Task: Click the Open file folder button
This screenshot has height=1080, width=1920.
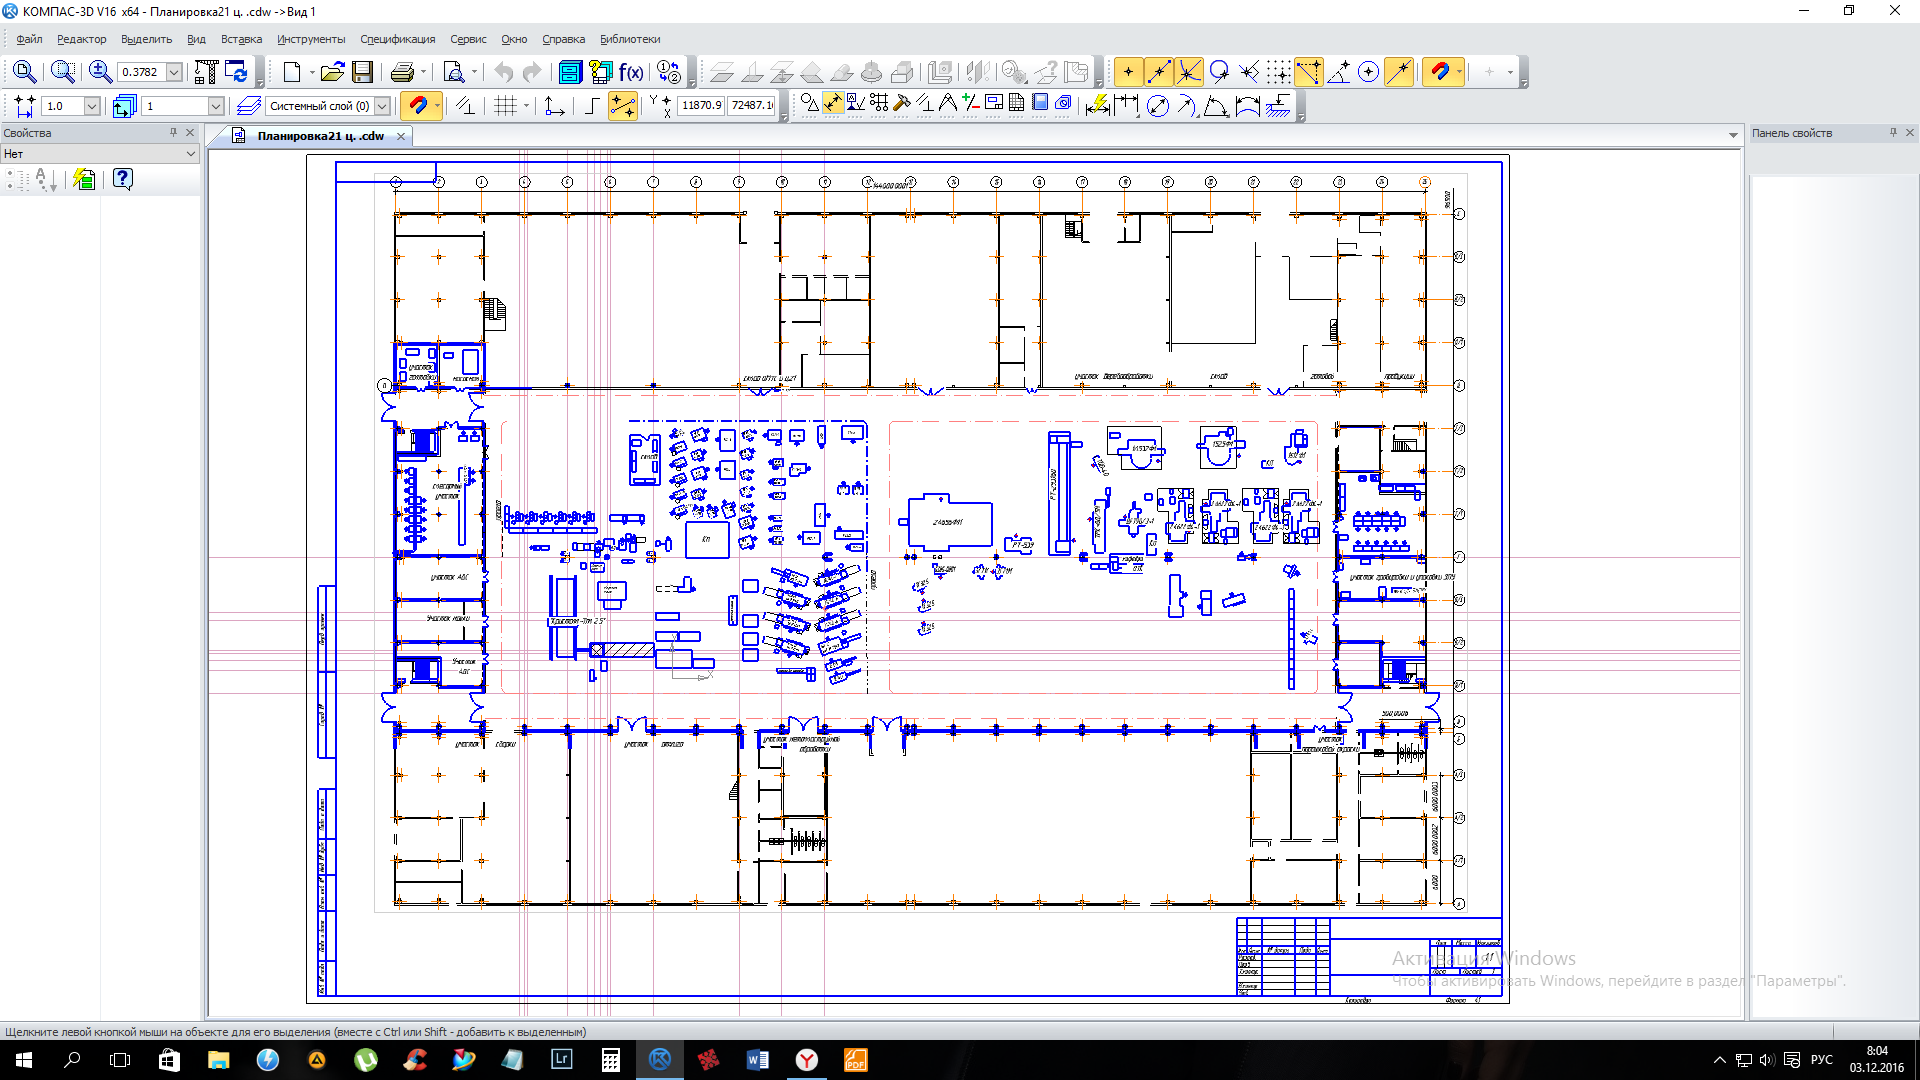Action: (332, 72)
